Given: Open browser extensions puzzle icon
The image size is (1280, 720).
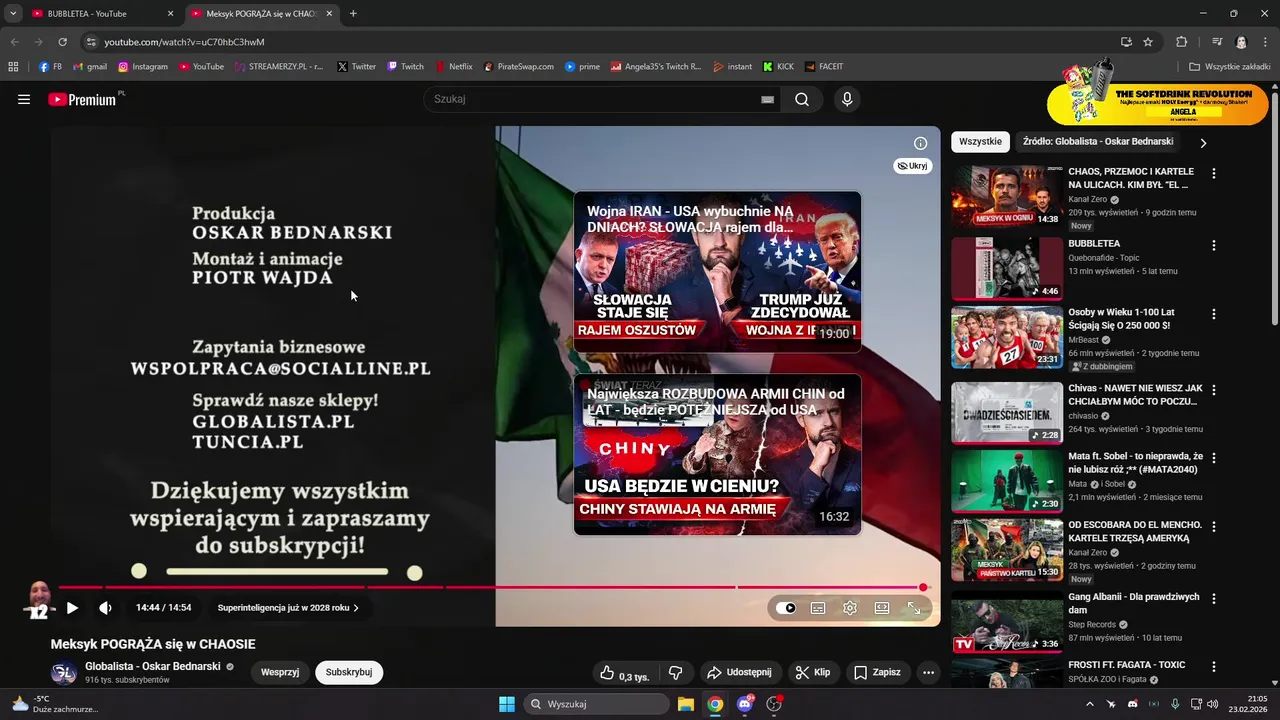Looking at the screenshot, I should pyautogui.click(x=1181, y=42).
